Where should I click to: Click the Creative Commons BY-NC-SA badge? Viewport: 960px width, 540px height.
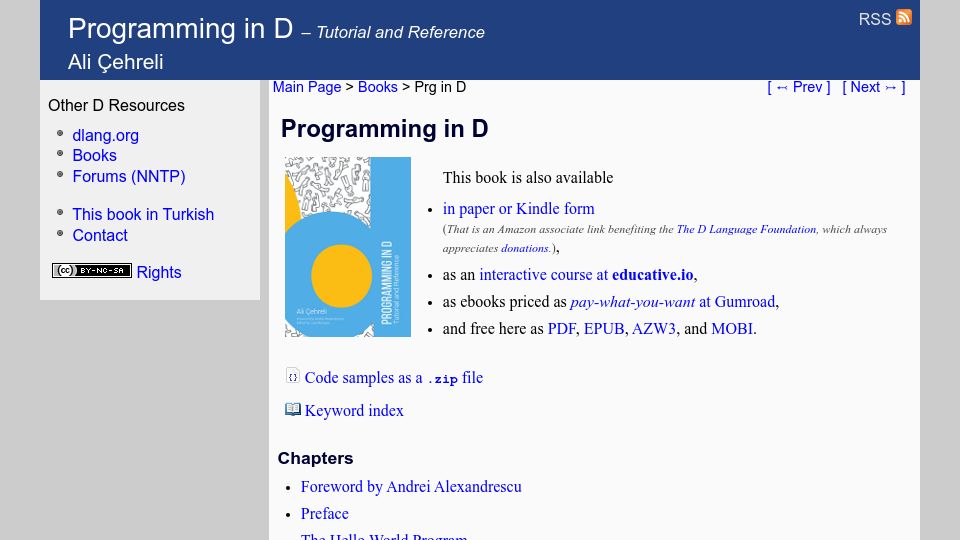[92, 271]
